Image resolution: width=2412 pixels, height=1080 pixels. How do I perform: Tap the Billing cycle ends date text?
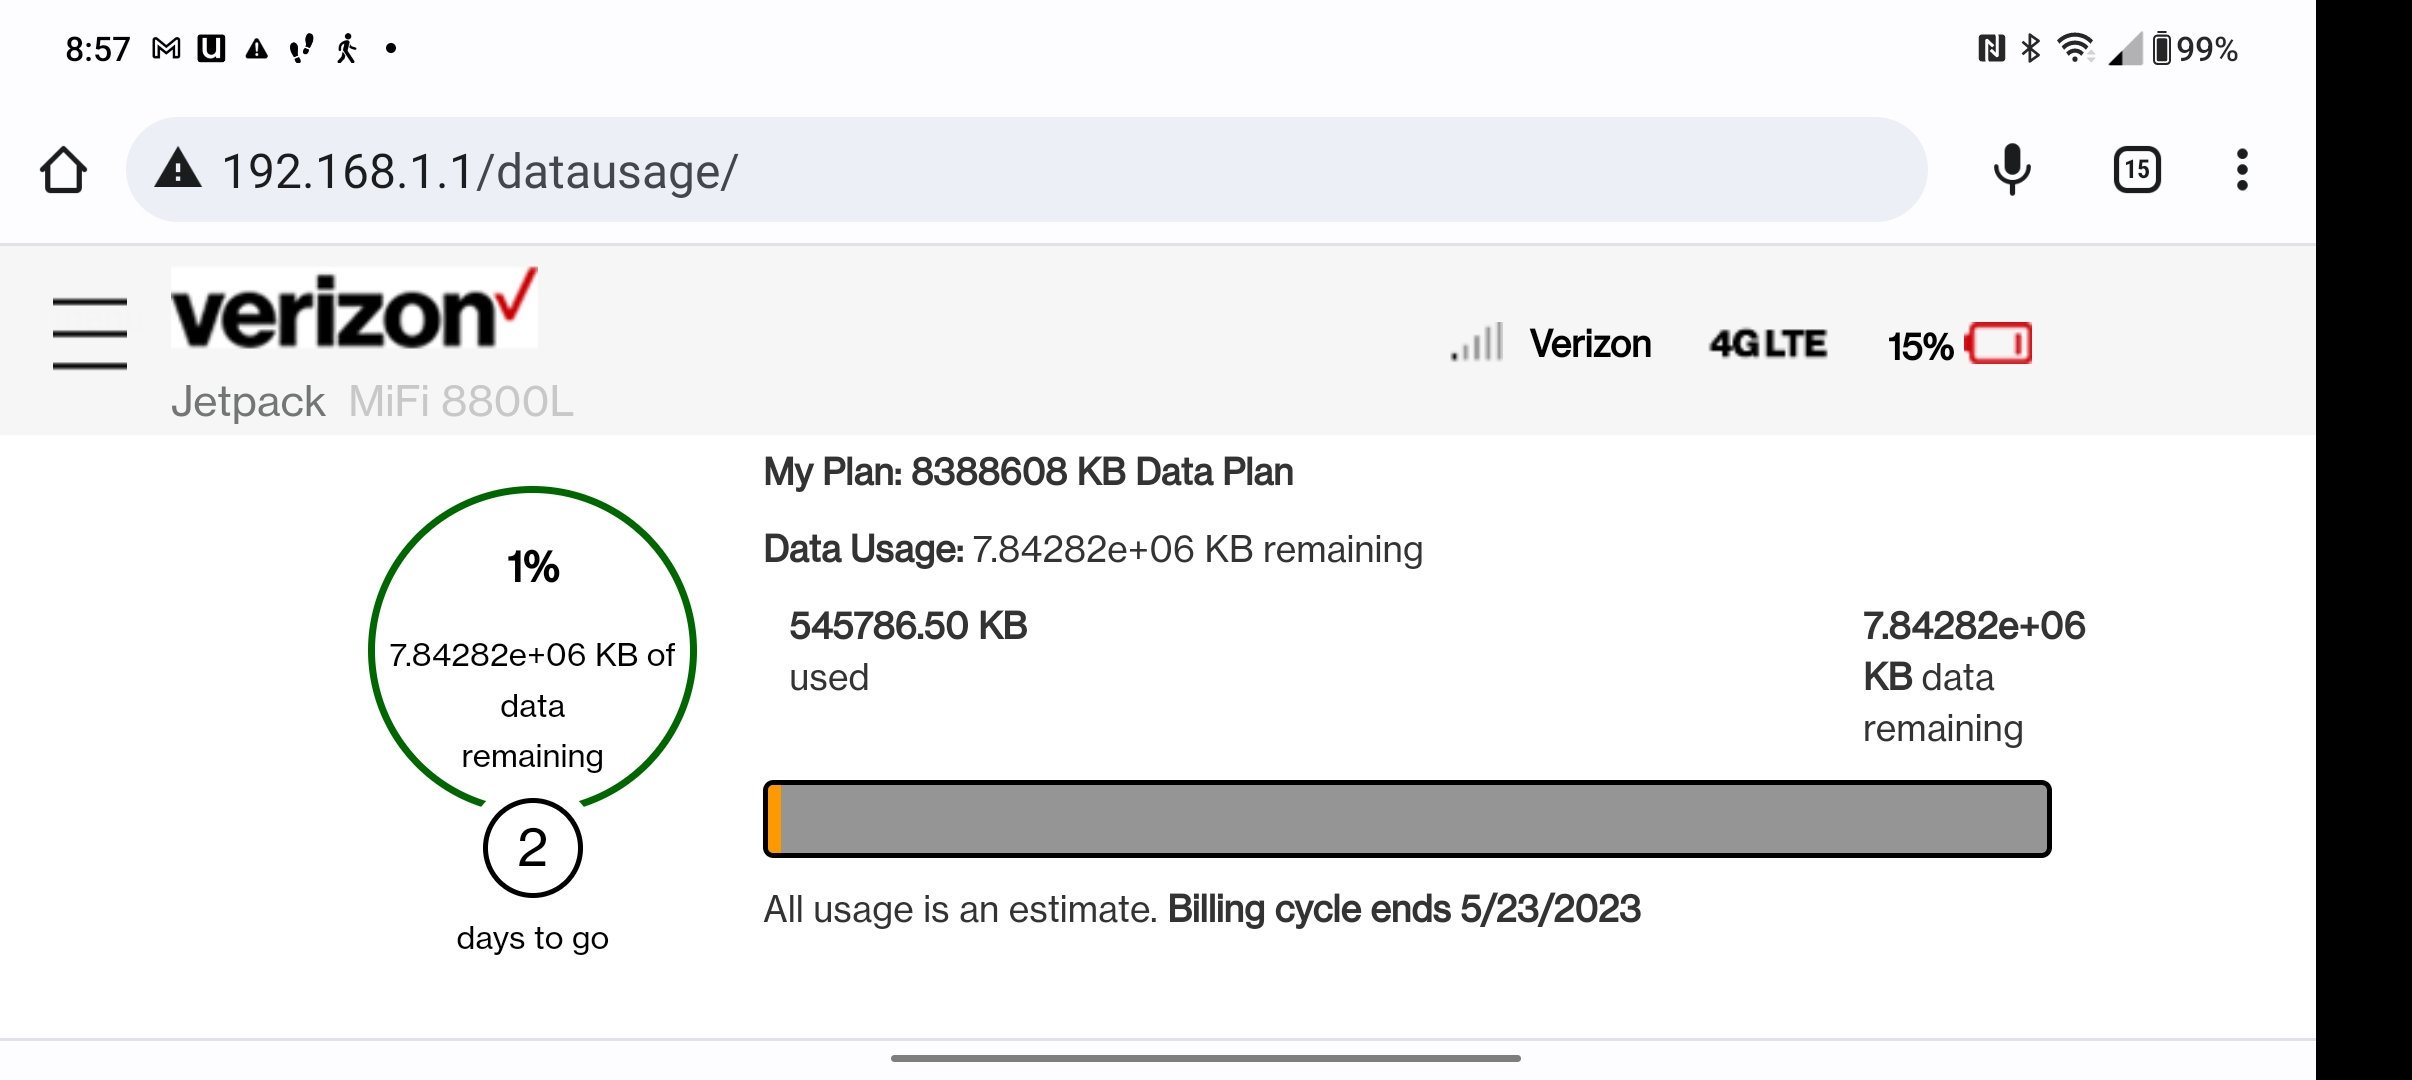click(x=1403, y=909)
